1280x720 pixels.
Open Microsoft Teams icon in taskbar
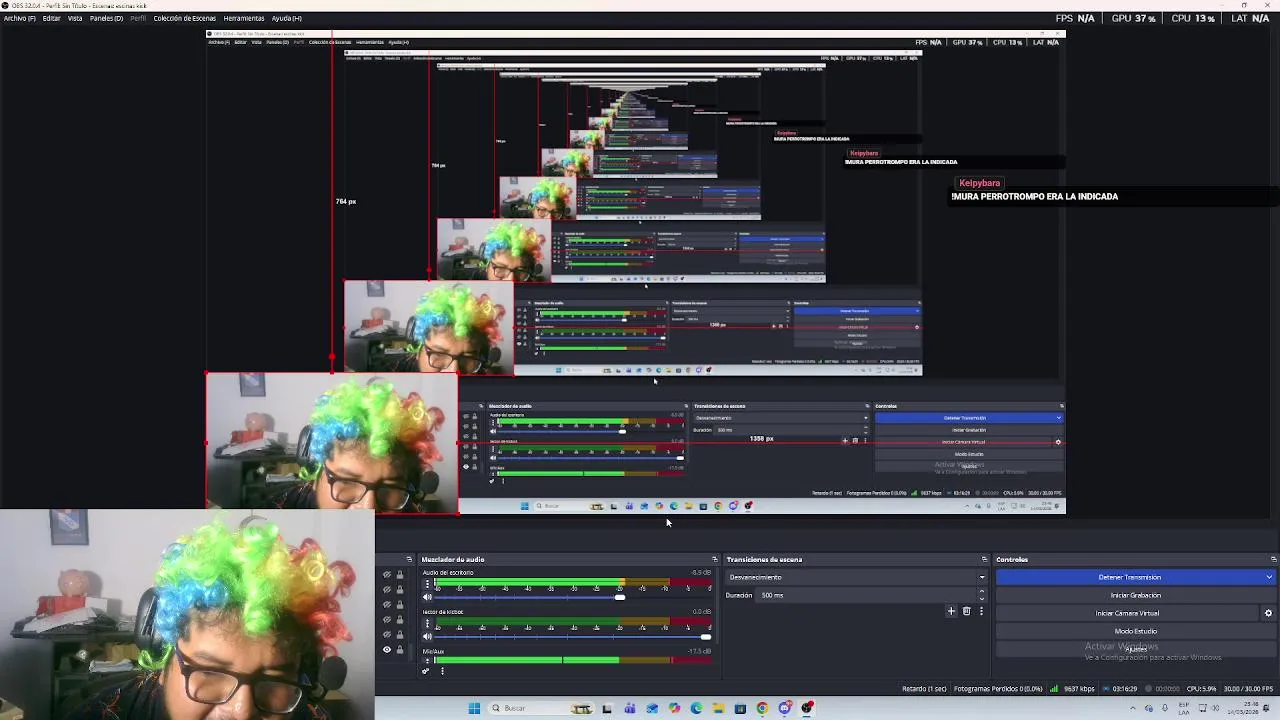[630, 708]
